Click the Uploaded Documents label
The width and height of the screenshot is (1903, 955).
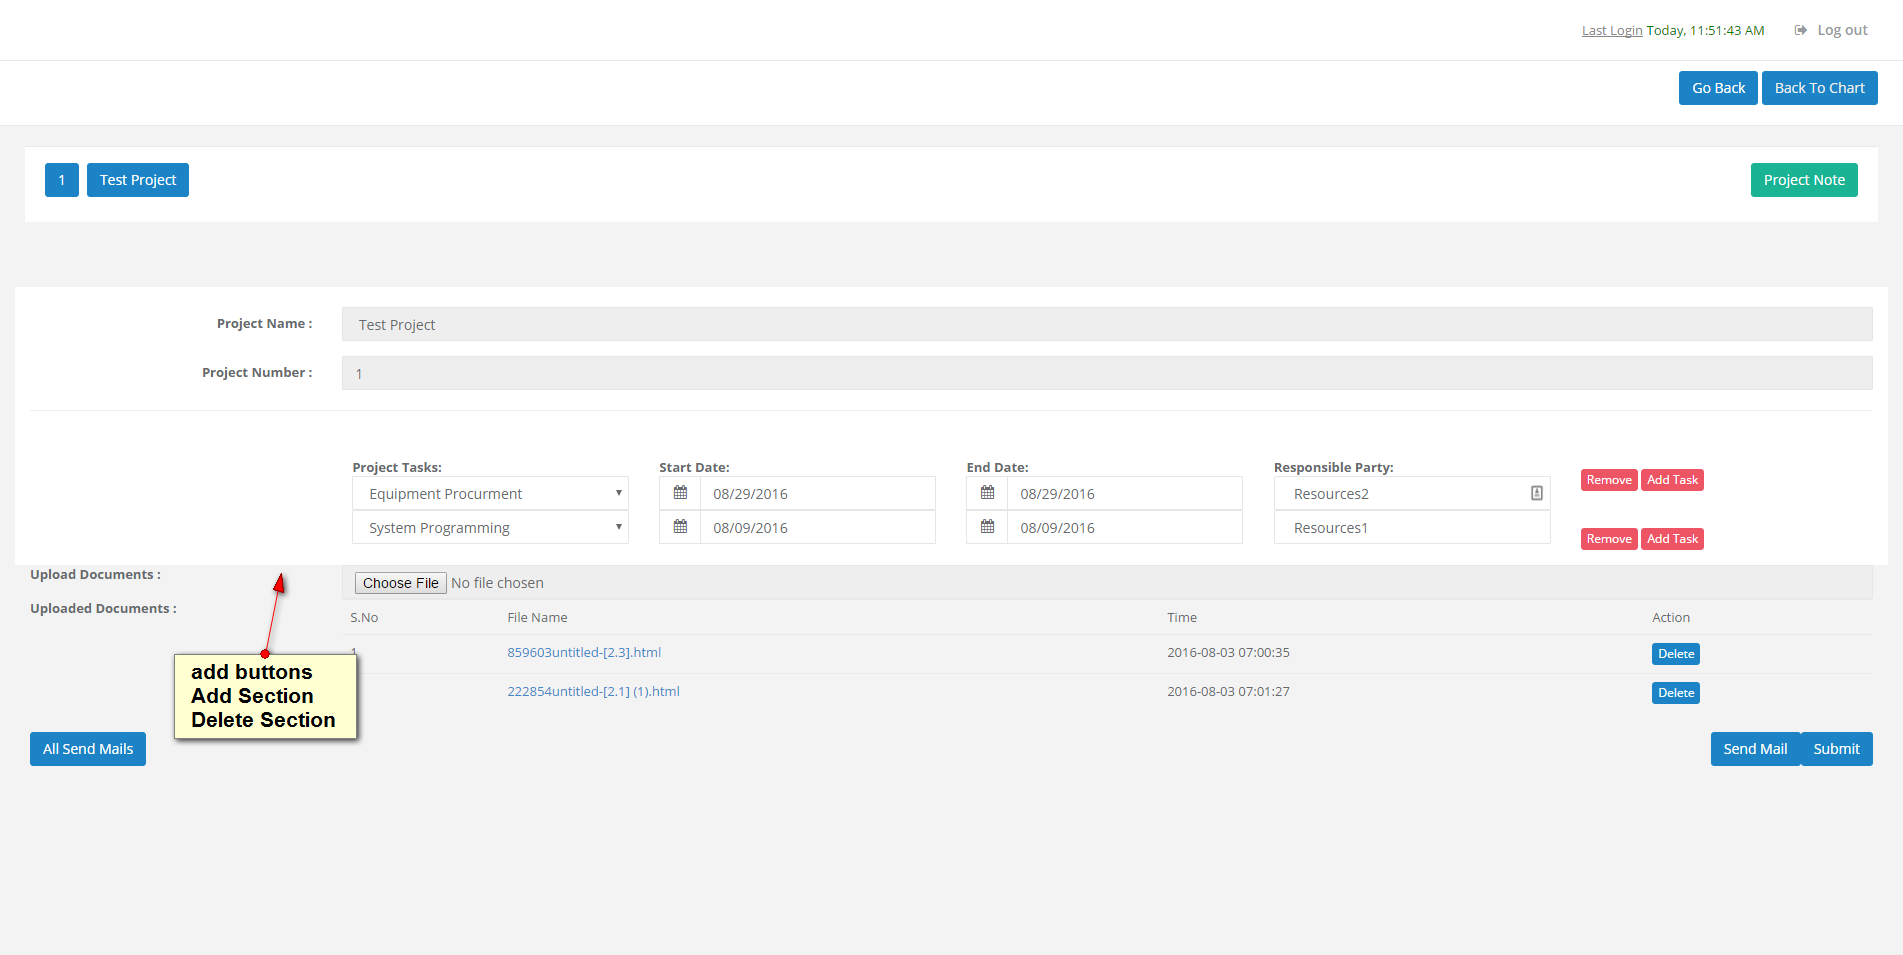(103, 608)
